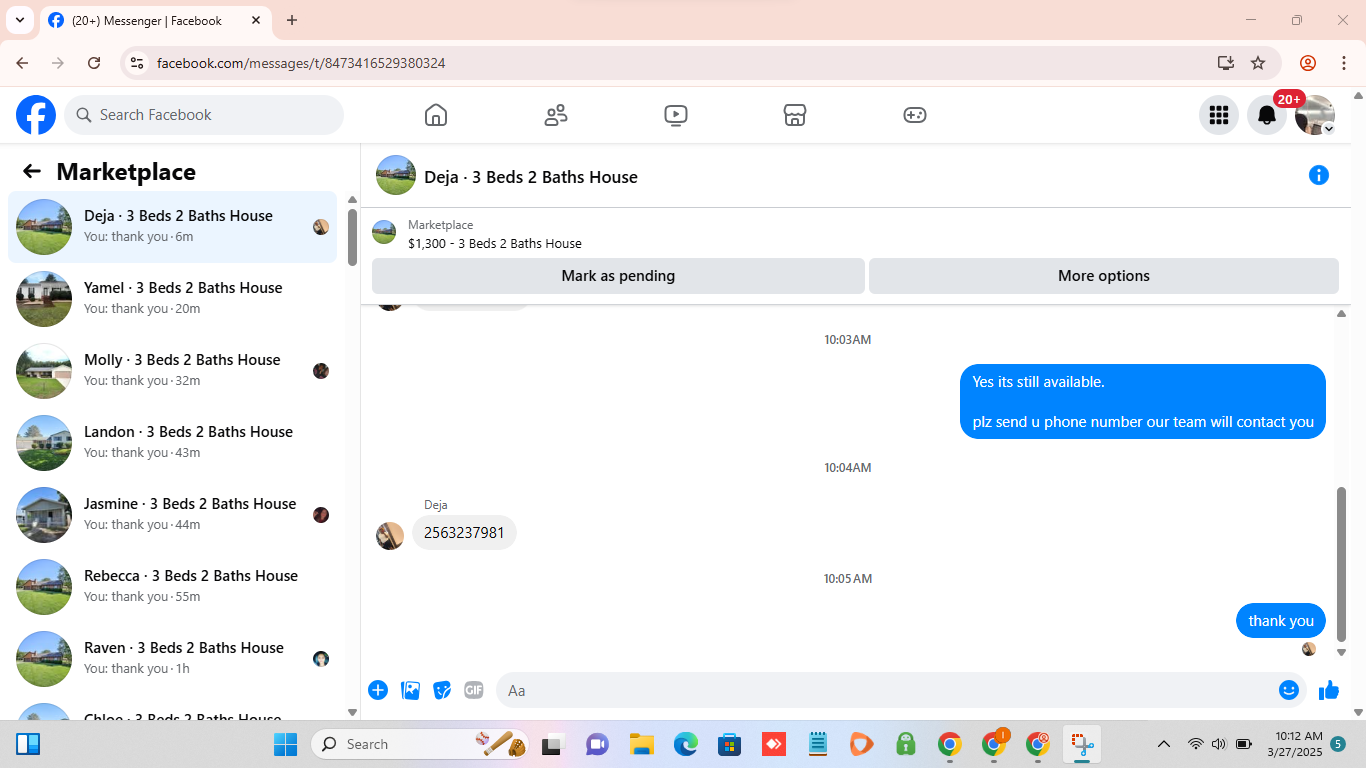Go to the Friends icon in top navigation
1366x768 pixels.
(x=556, y=115)
